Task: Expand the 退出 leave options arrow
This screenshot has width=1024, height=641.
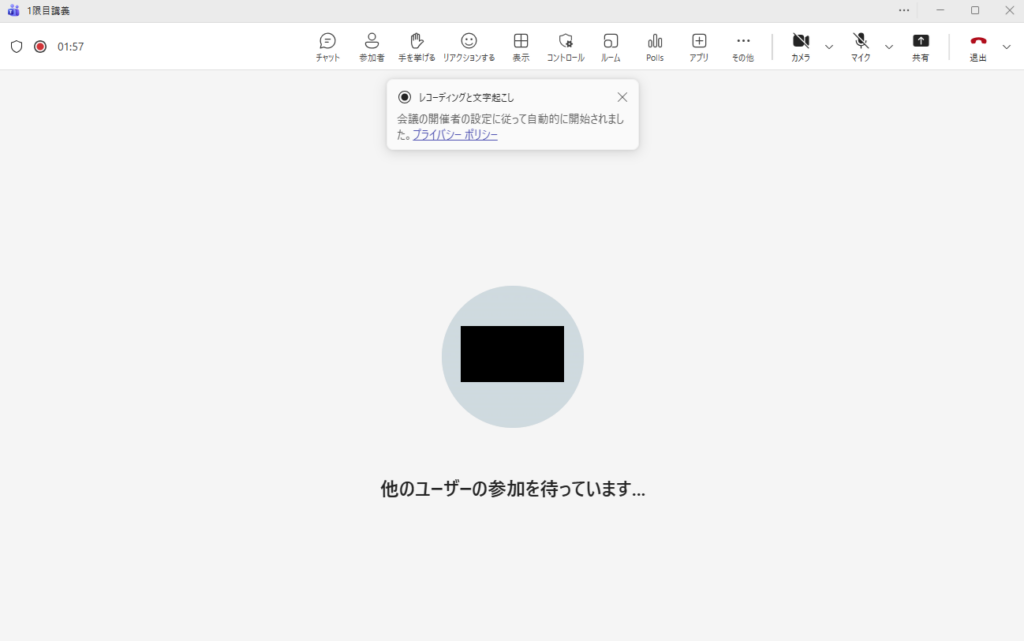Action: pyautogui.click(x=1006, y=47)
